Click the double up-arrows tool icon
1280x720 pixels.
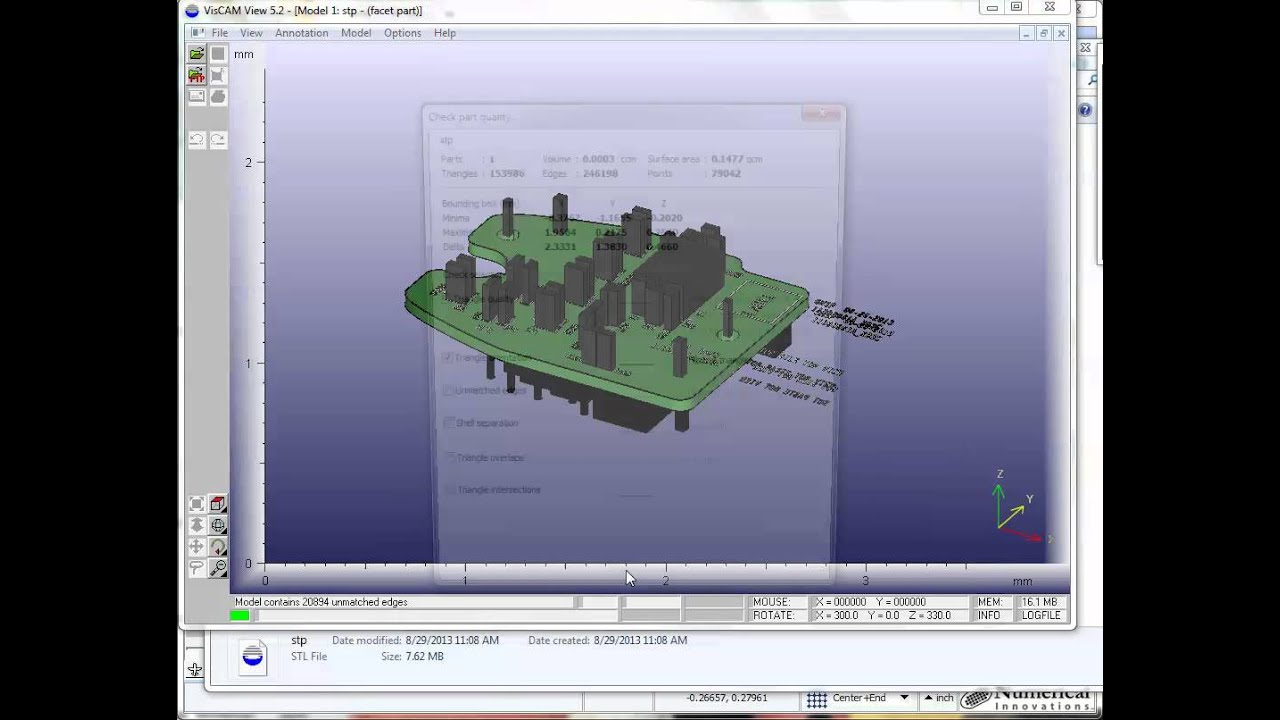[197, 526]
